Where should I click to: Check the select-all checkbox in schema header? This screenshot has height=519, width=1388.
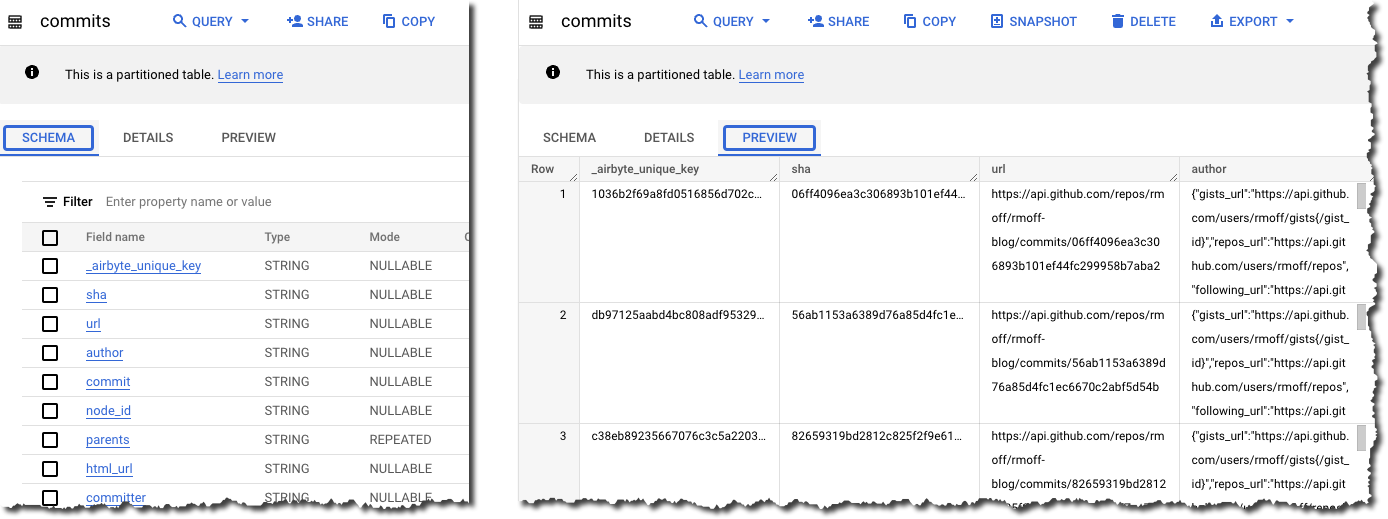[x=50, y=238]
